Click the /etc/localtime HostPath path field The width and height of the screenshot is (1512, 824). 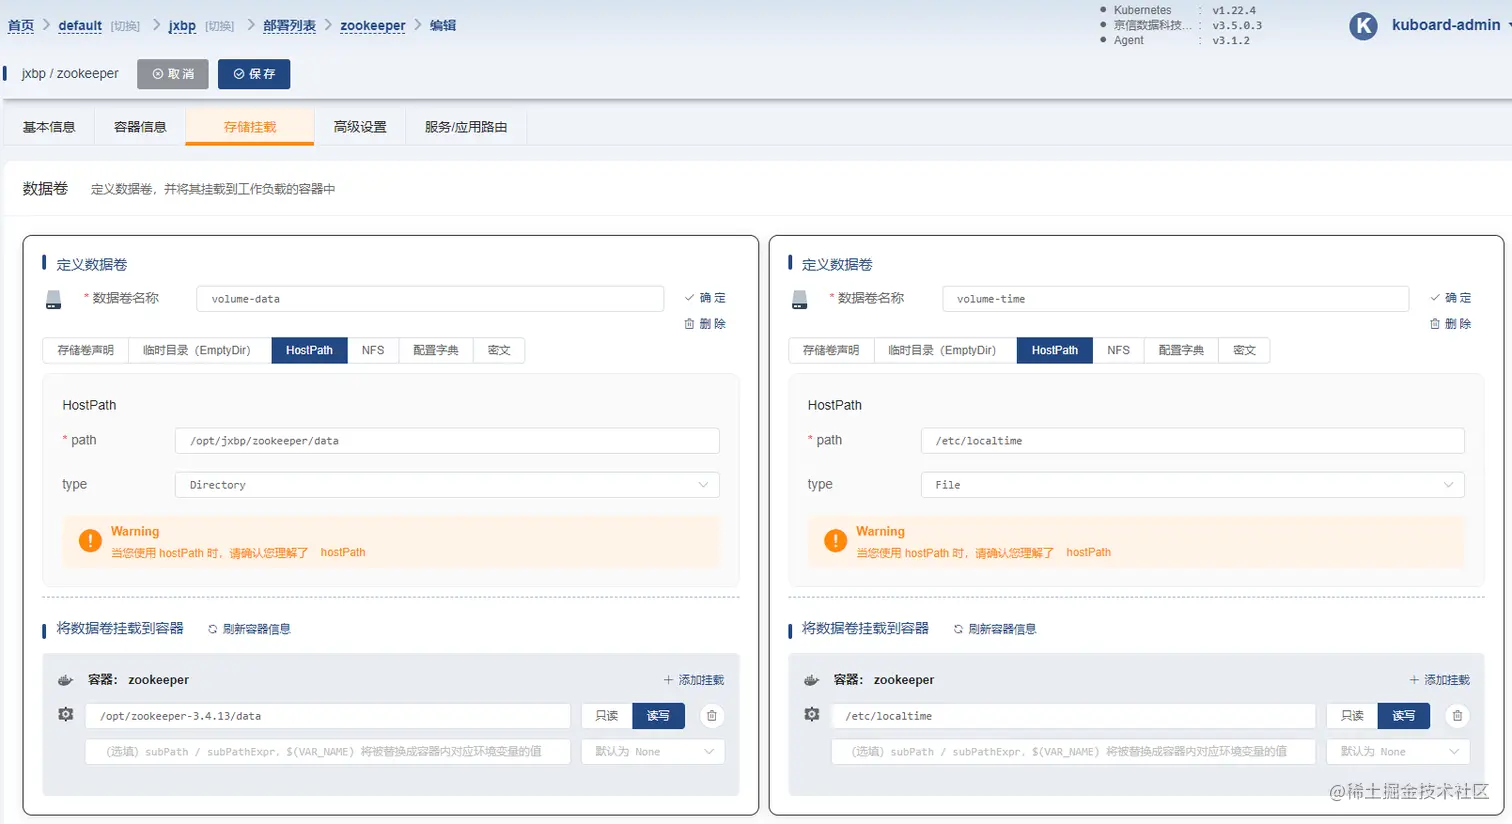1192,441
